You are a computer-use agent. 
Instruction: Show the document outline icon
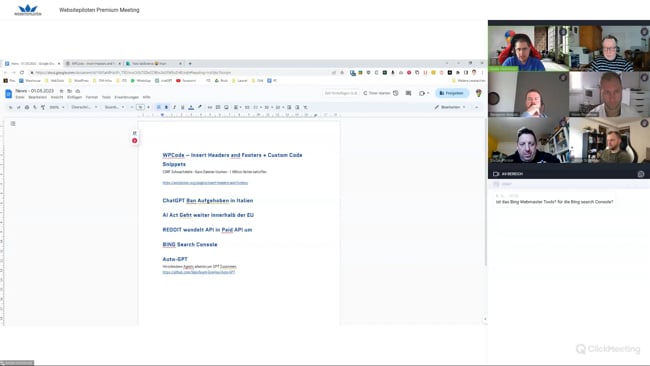[x=13, y=124]
